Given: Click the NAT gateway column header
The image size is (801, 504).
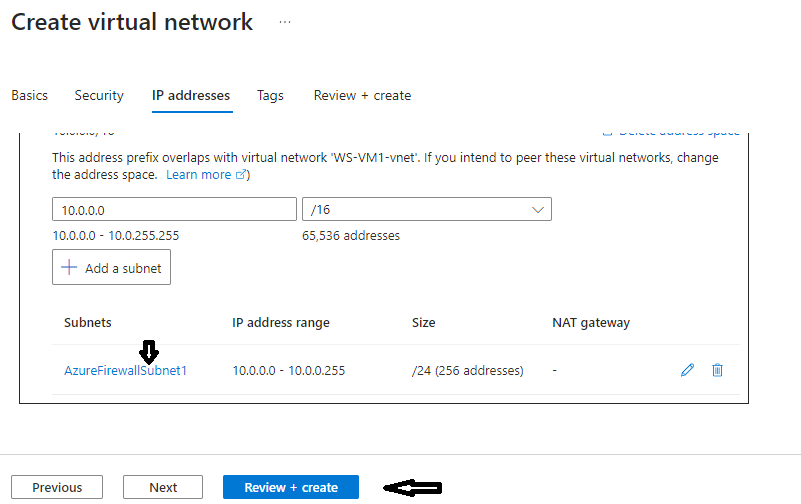Looking at the screenshot, I should point(591,323).
